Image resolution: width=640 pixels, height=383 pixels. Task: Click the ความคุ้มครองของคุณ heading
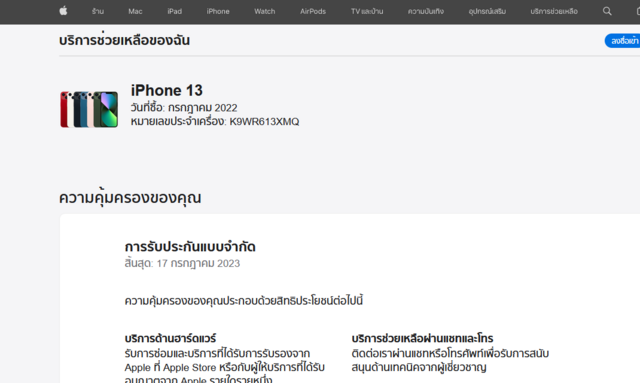(x=130, y=198)
